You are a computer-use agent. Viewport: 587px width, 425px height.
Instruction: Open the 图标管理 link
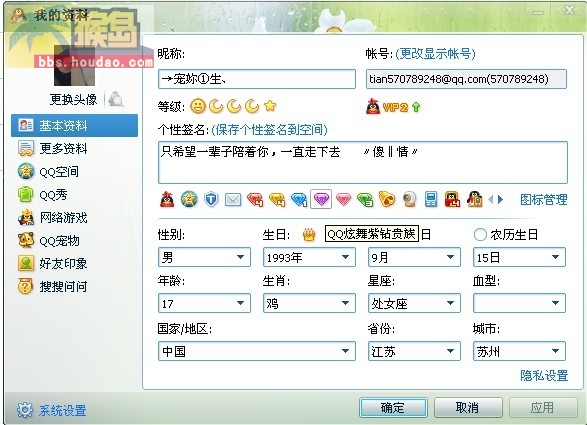[544, 200]
